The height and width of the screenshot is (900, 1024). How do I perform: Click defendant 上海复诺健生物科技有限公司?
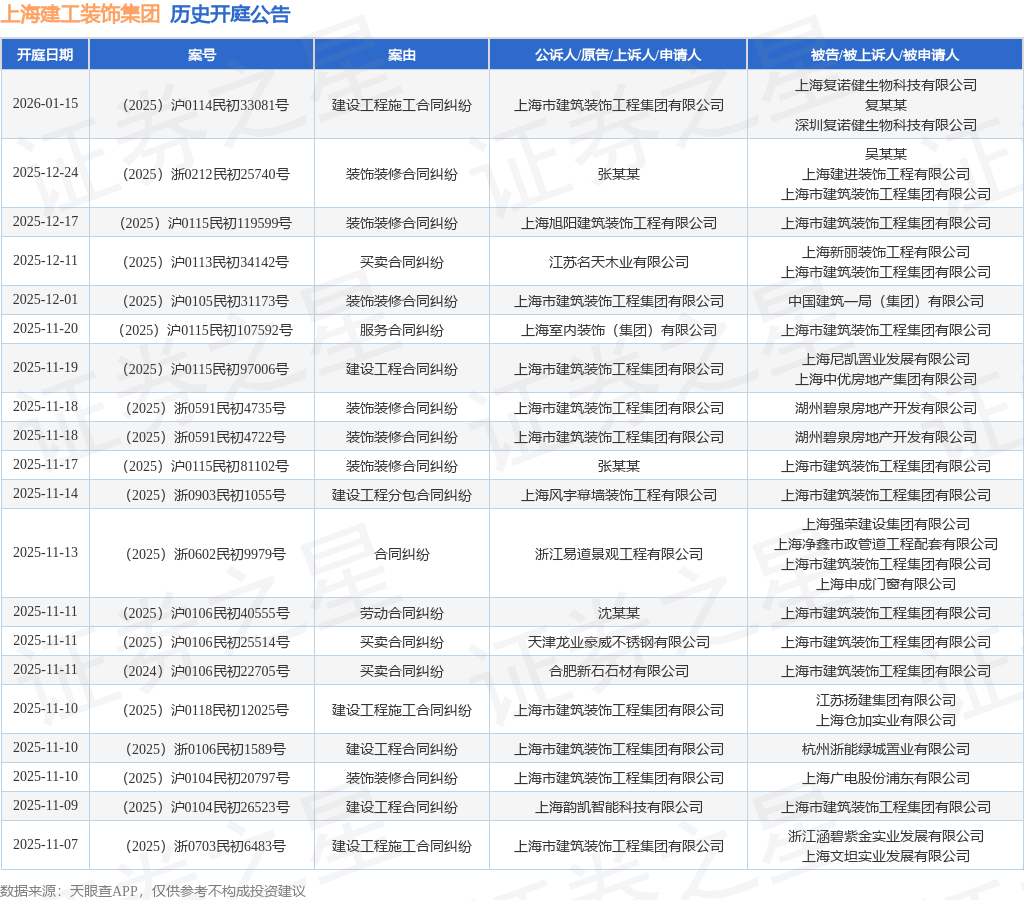click(884, 86)
